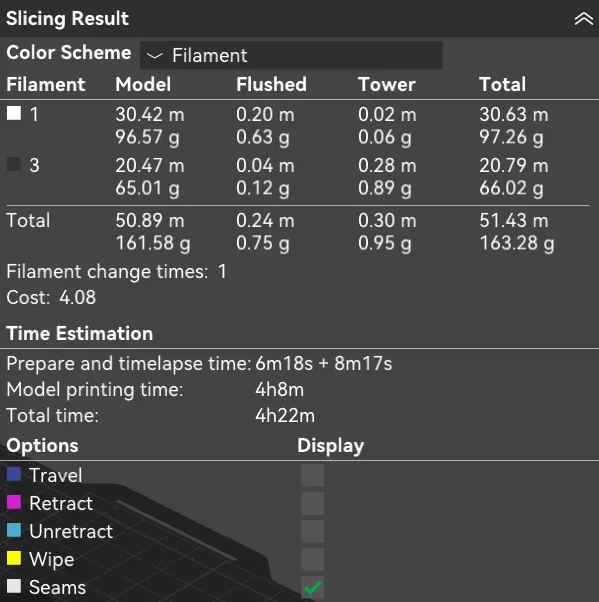599x602 pixels.
Task: Click the white Filament 1 color swatch
Action: pyautogui.click(x=14, y=113)
